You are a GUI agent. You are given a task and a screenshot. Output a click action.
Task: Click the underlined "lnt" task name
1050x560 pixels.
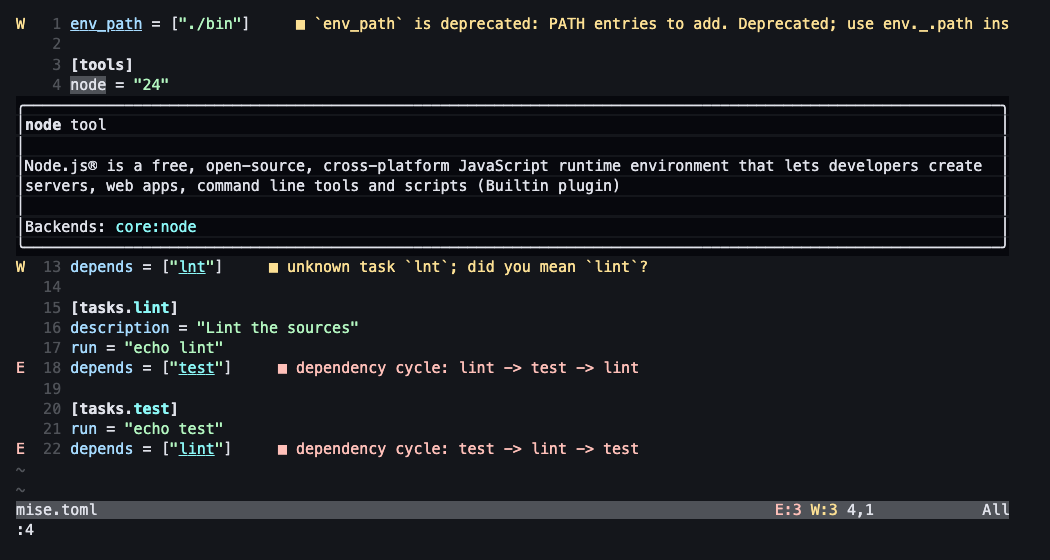coord(192,267)
